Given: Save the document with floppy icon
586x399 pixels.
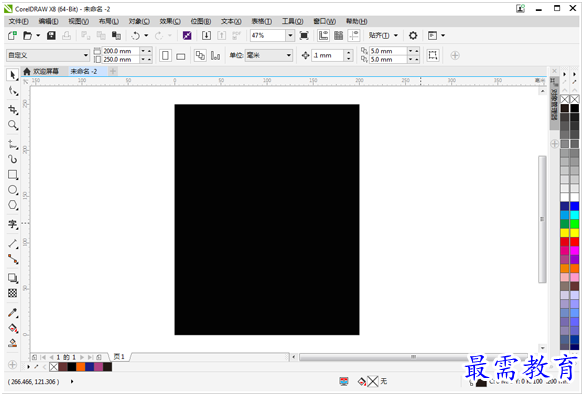Looking at the screenshot, I should [x=51, y=35].
